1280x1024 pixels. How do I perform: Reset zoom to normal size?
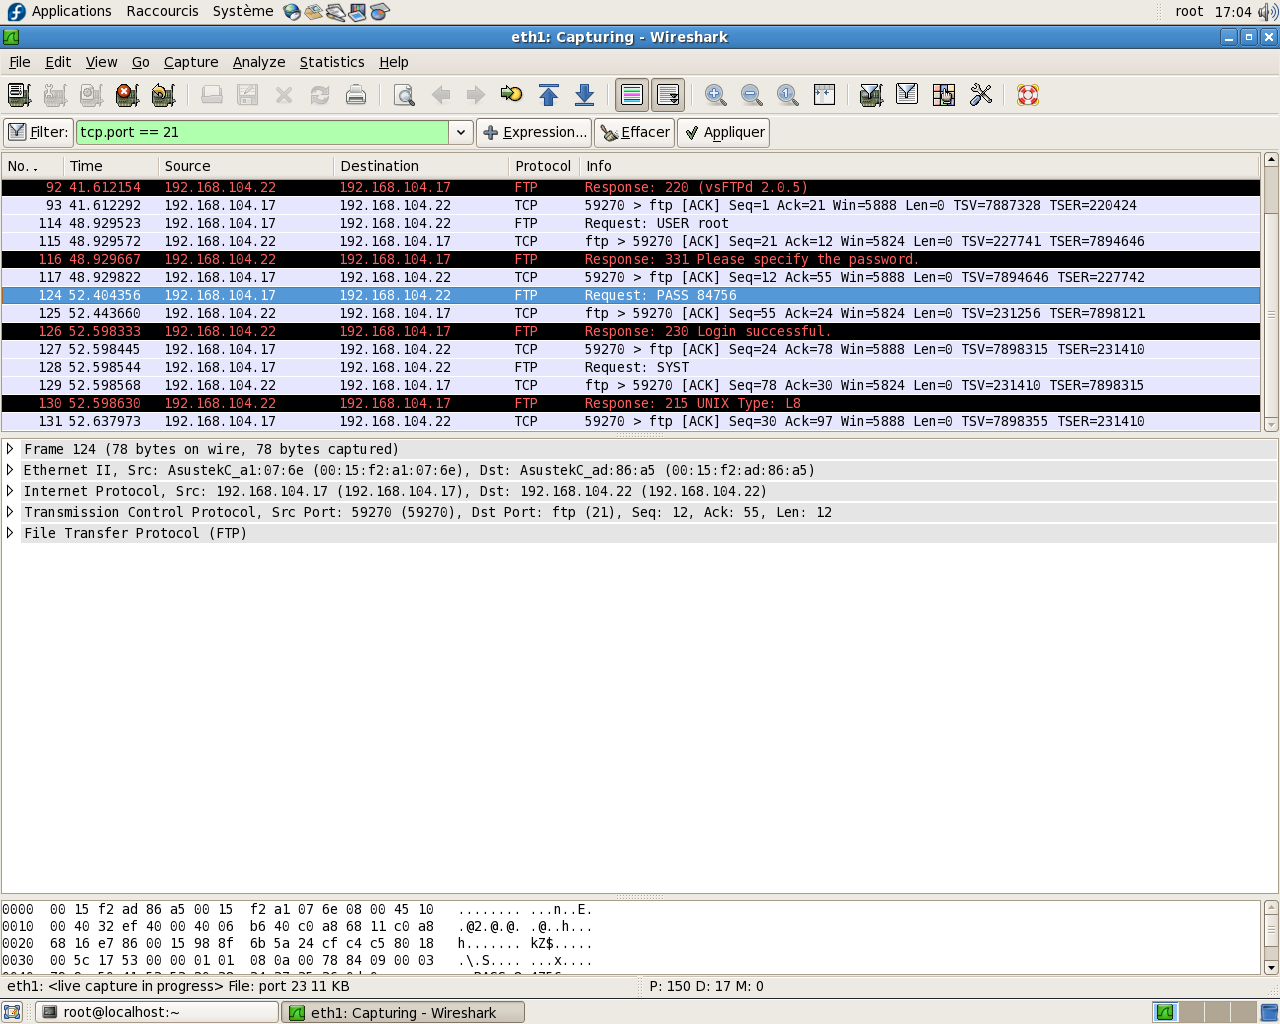pyautogui.click(x=788, y=95)
